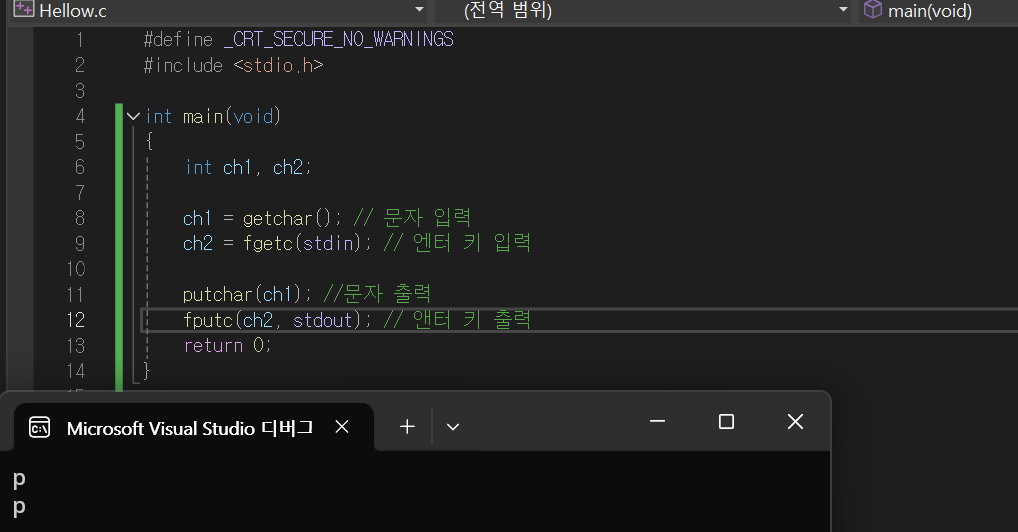
Task: Click the comment '// 문자 입력'
Action: (412, 218)
